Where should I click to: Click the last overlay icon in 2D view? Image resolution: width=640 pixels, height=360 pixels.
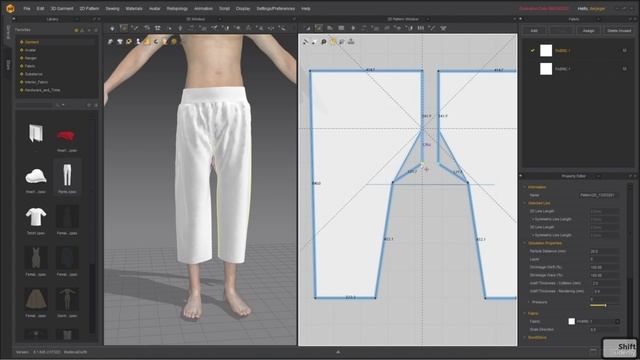pyautogui.click(x=351, y=42)
